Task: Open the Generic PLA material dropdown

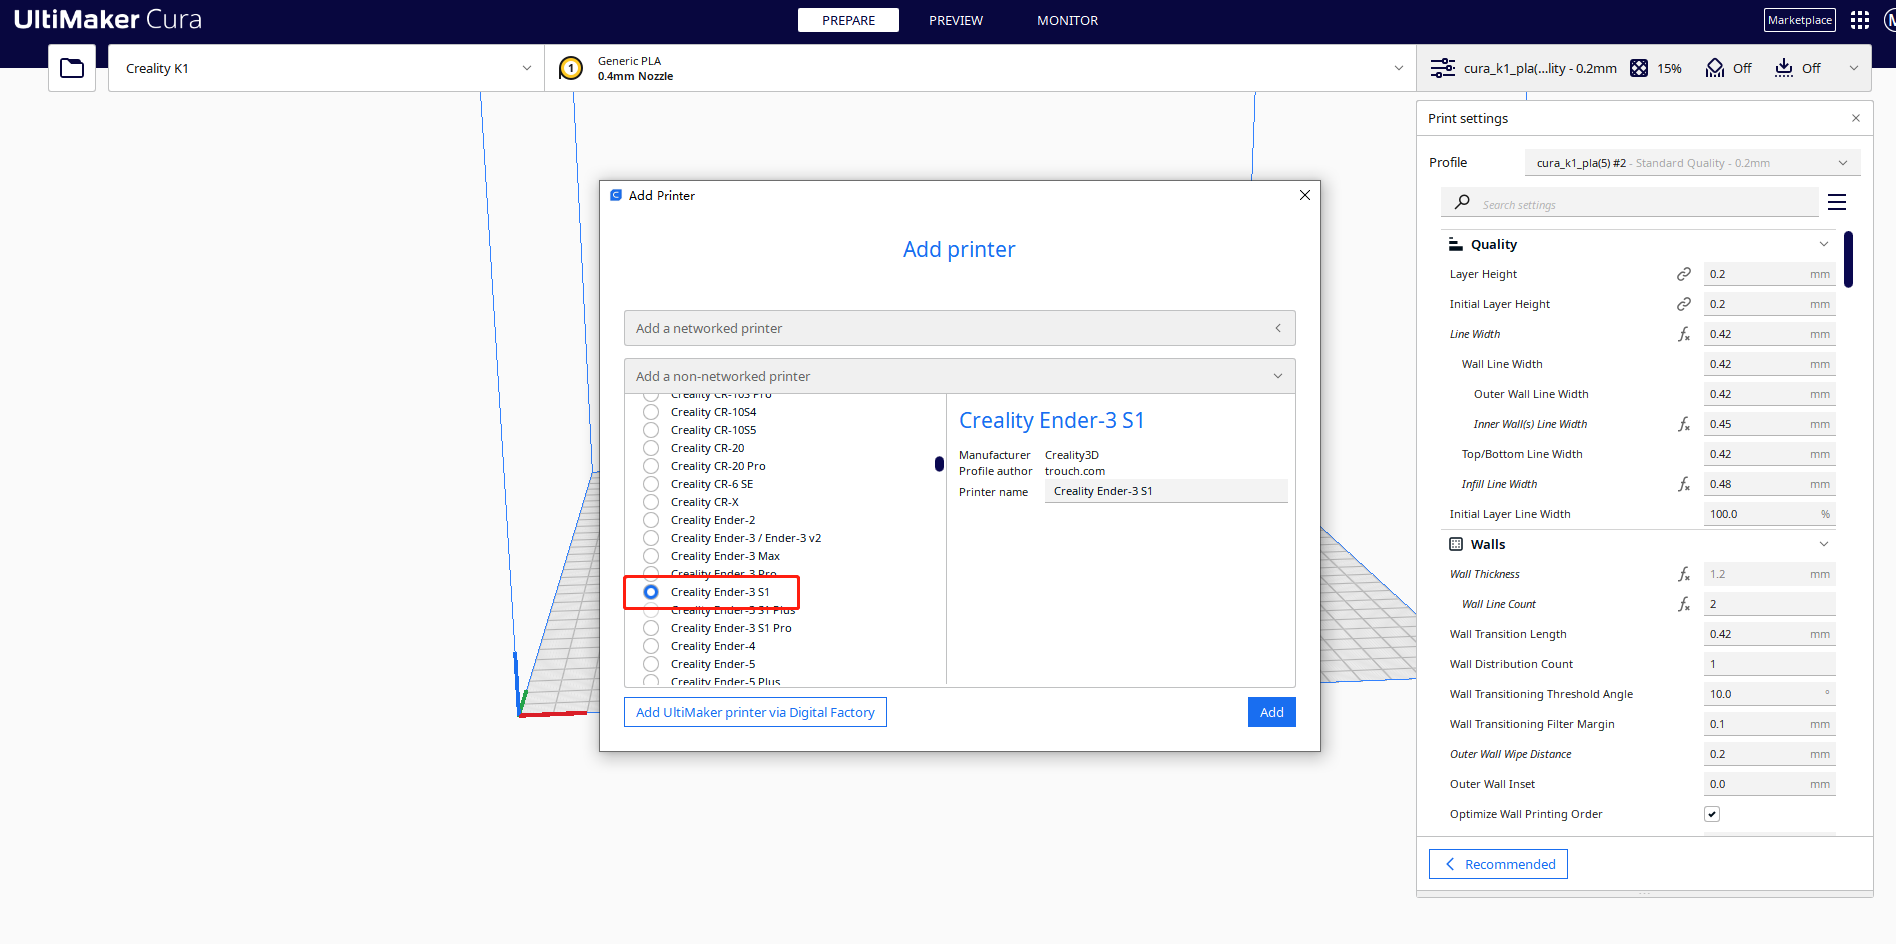Action: pyautogui.click(x=980, y=68)
